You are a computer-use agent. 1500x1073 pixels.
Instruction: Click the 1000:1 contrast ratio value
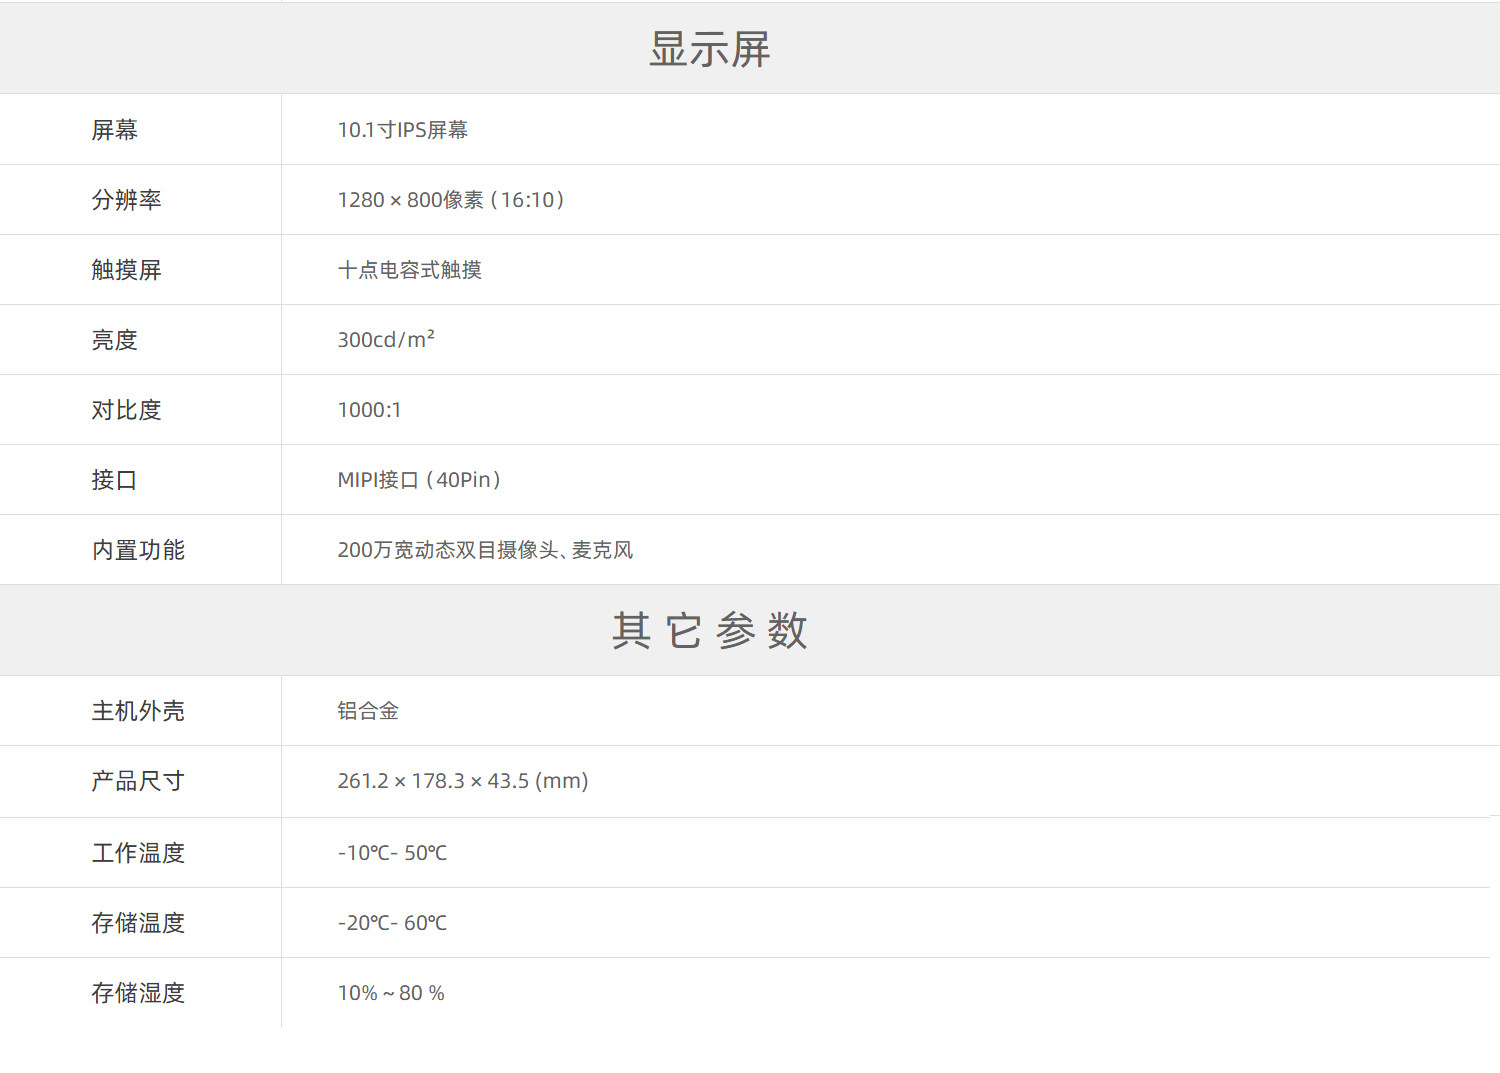370,410
